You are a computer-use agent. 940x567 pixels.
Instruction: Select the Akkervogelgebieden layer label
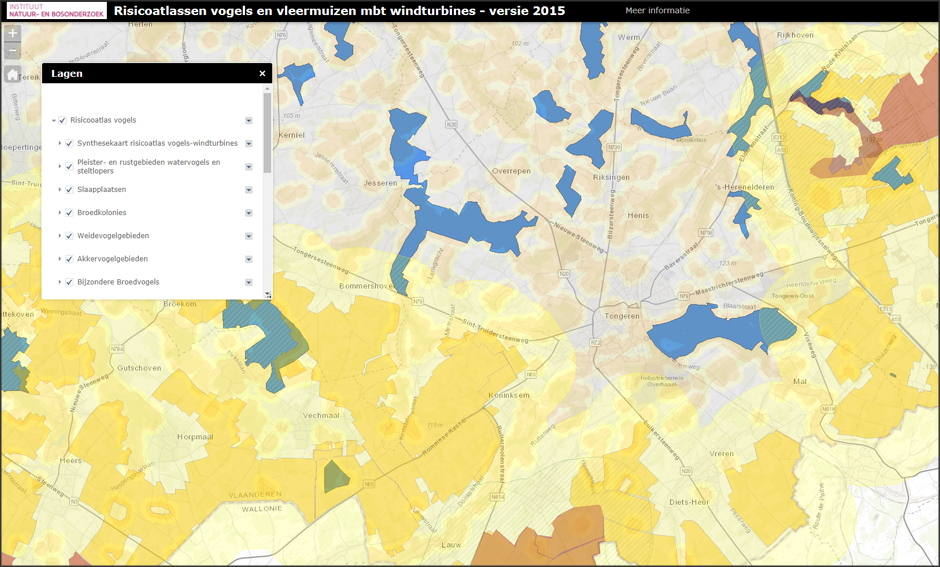point(112,259)
